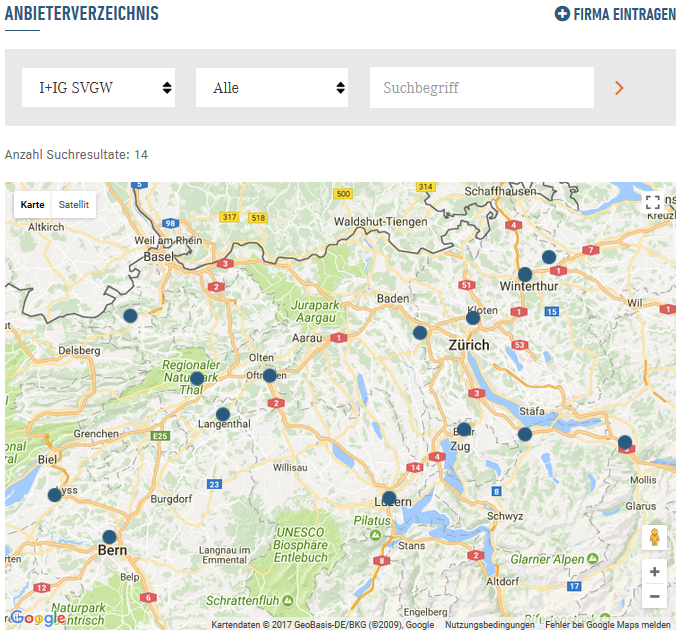
Task: Click the Firma Eintragen link
Action: click(624, 14)
